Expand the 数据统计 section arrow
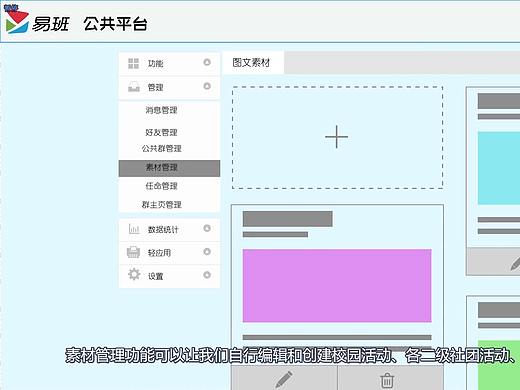The width and height of the screenshot is (520, 390). coord(207,228)
